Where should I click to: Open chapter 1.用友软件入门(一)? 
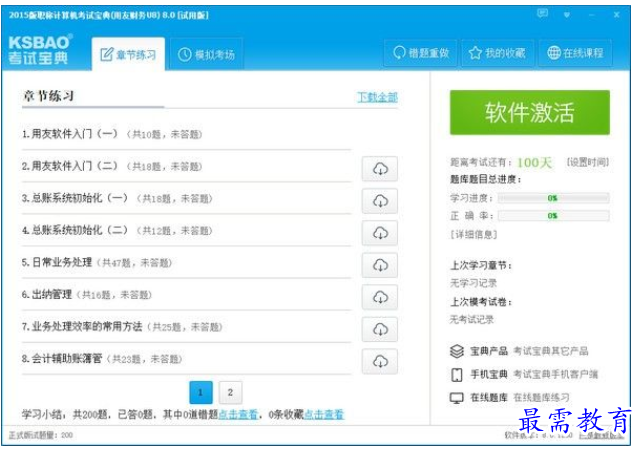coord(112,134)
